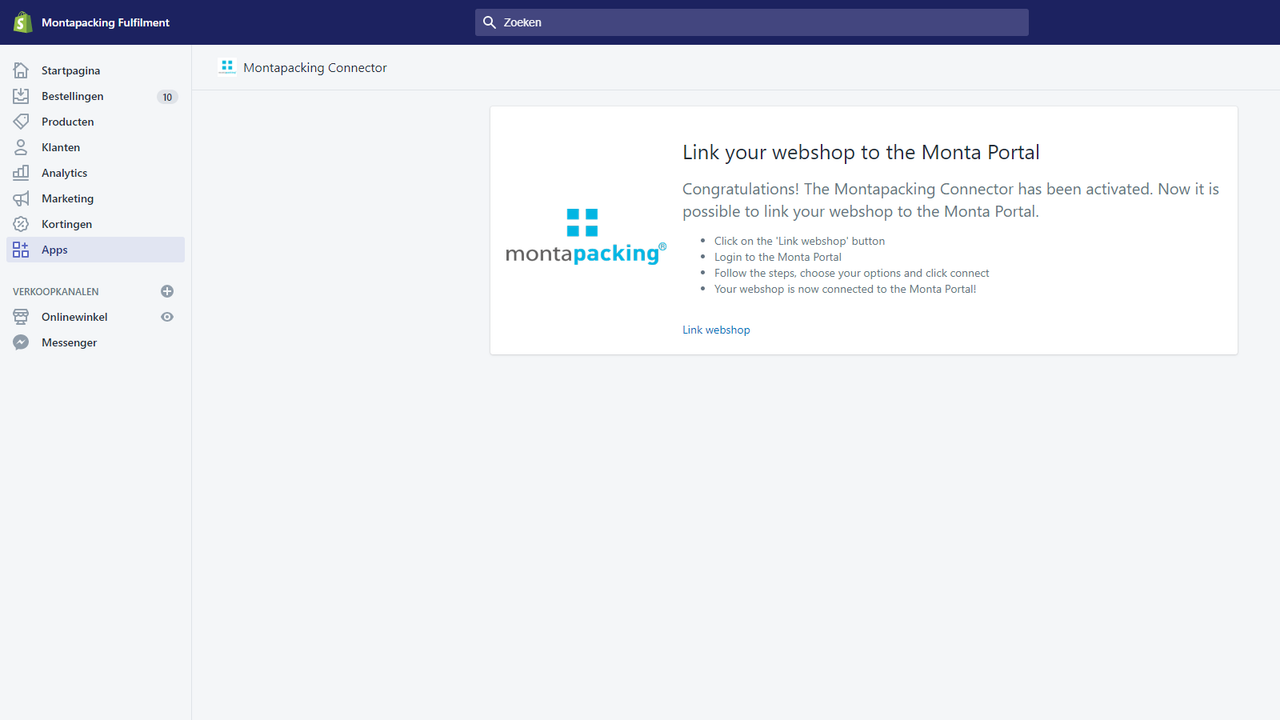Viewport: 1280px width, 720px height.
Task: Add a sales channel with the plus button
Action: [167, 291]
